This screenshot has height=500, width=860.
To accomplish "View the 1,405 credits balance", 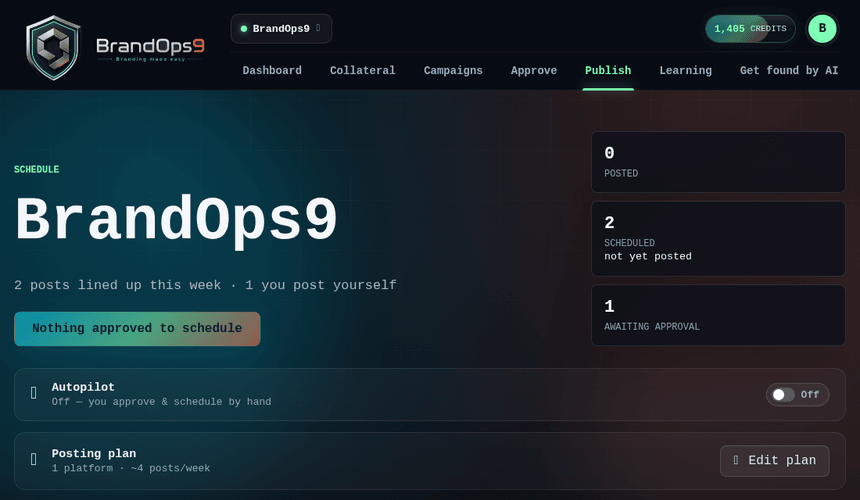I will point(750,29).
